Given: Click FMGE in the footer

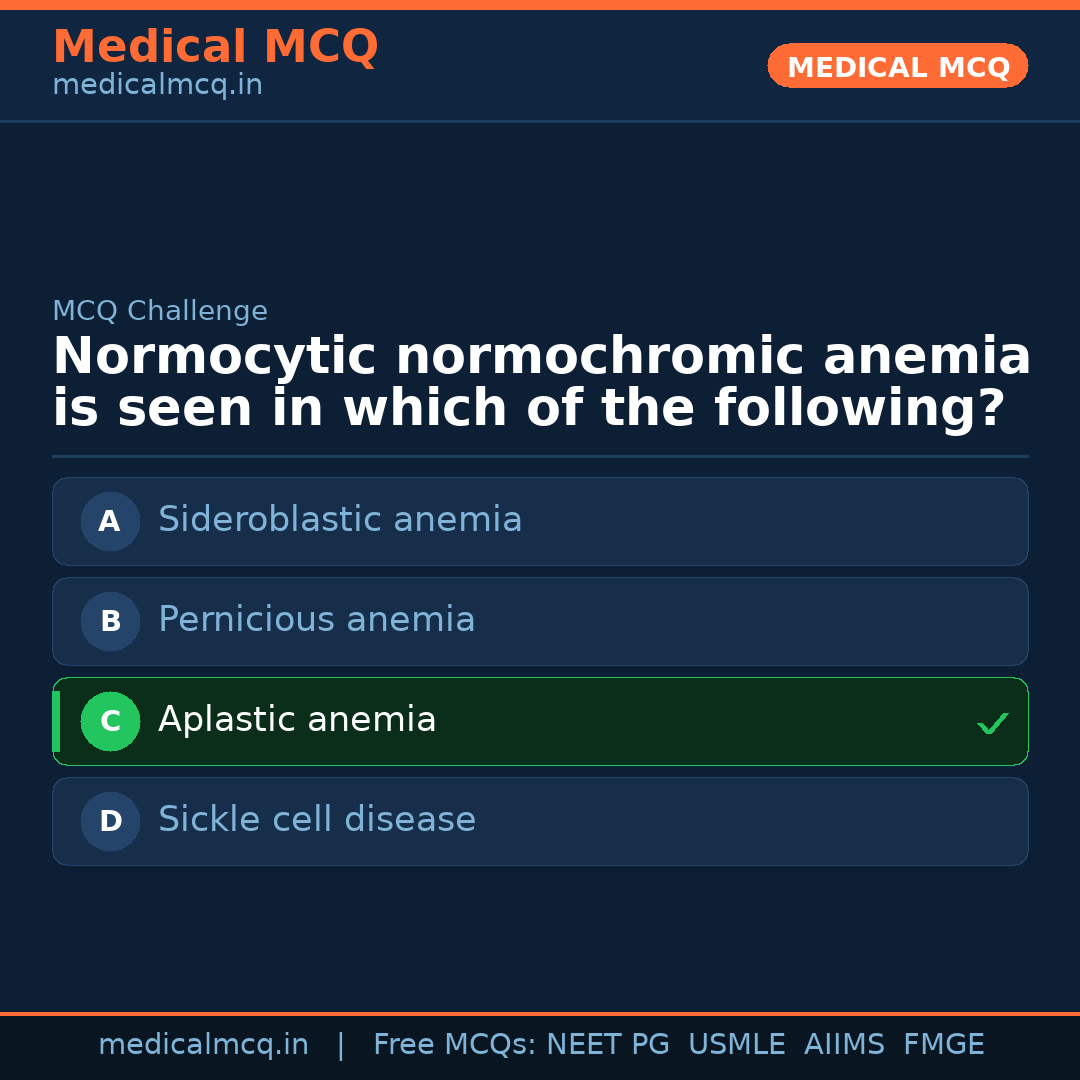Looking at the screenshot, I should (943, 1045).
